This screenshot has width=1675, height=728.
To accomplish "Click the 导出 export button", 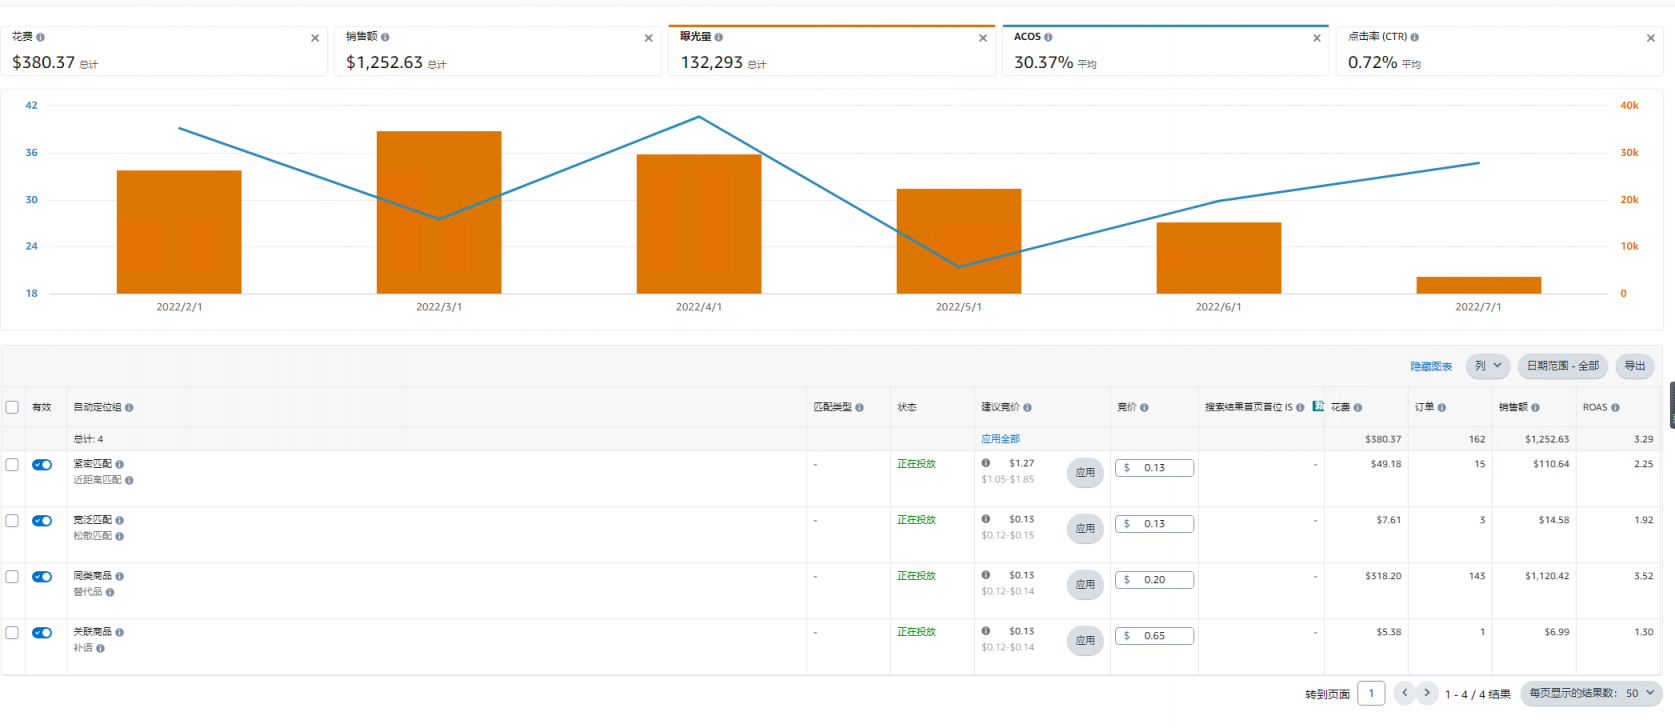I will [1635, 366].
